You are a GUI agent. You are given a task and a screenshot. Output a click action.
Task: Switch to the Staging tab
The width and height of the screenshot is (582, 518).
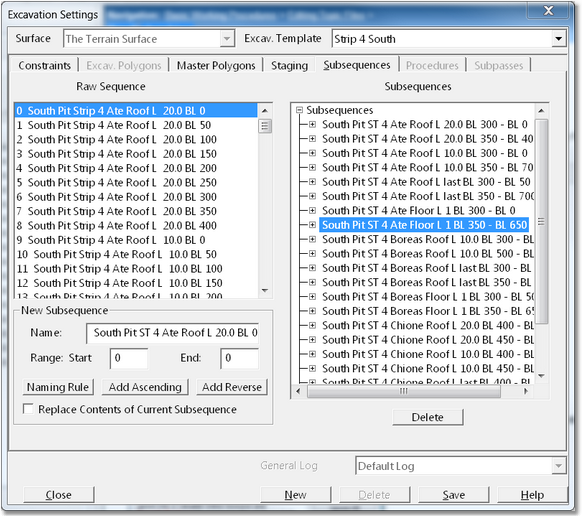pyautogui.click(x=289, y=65)
